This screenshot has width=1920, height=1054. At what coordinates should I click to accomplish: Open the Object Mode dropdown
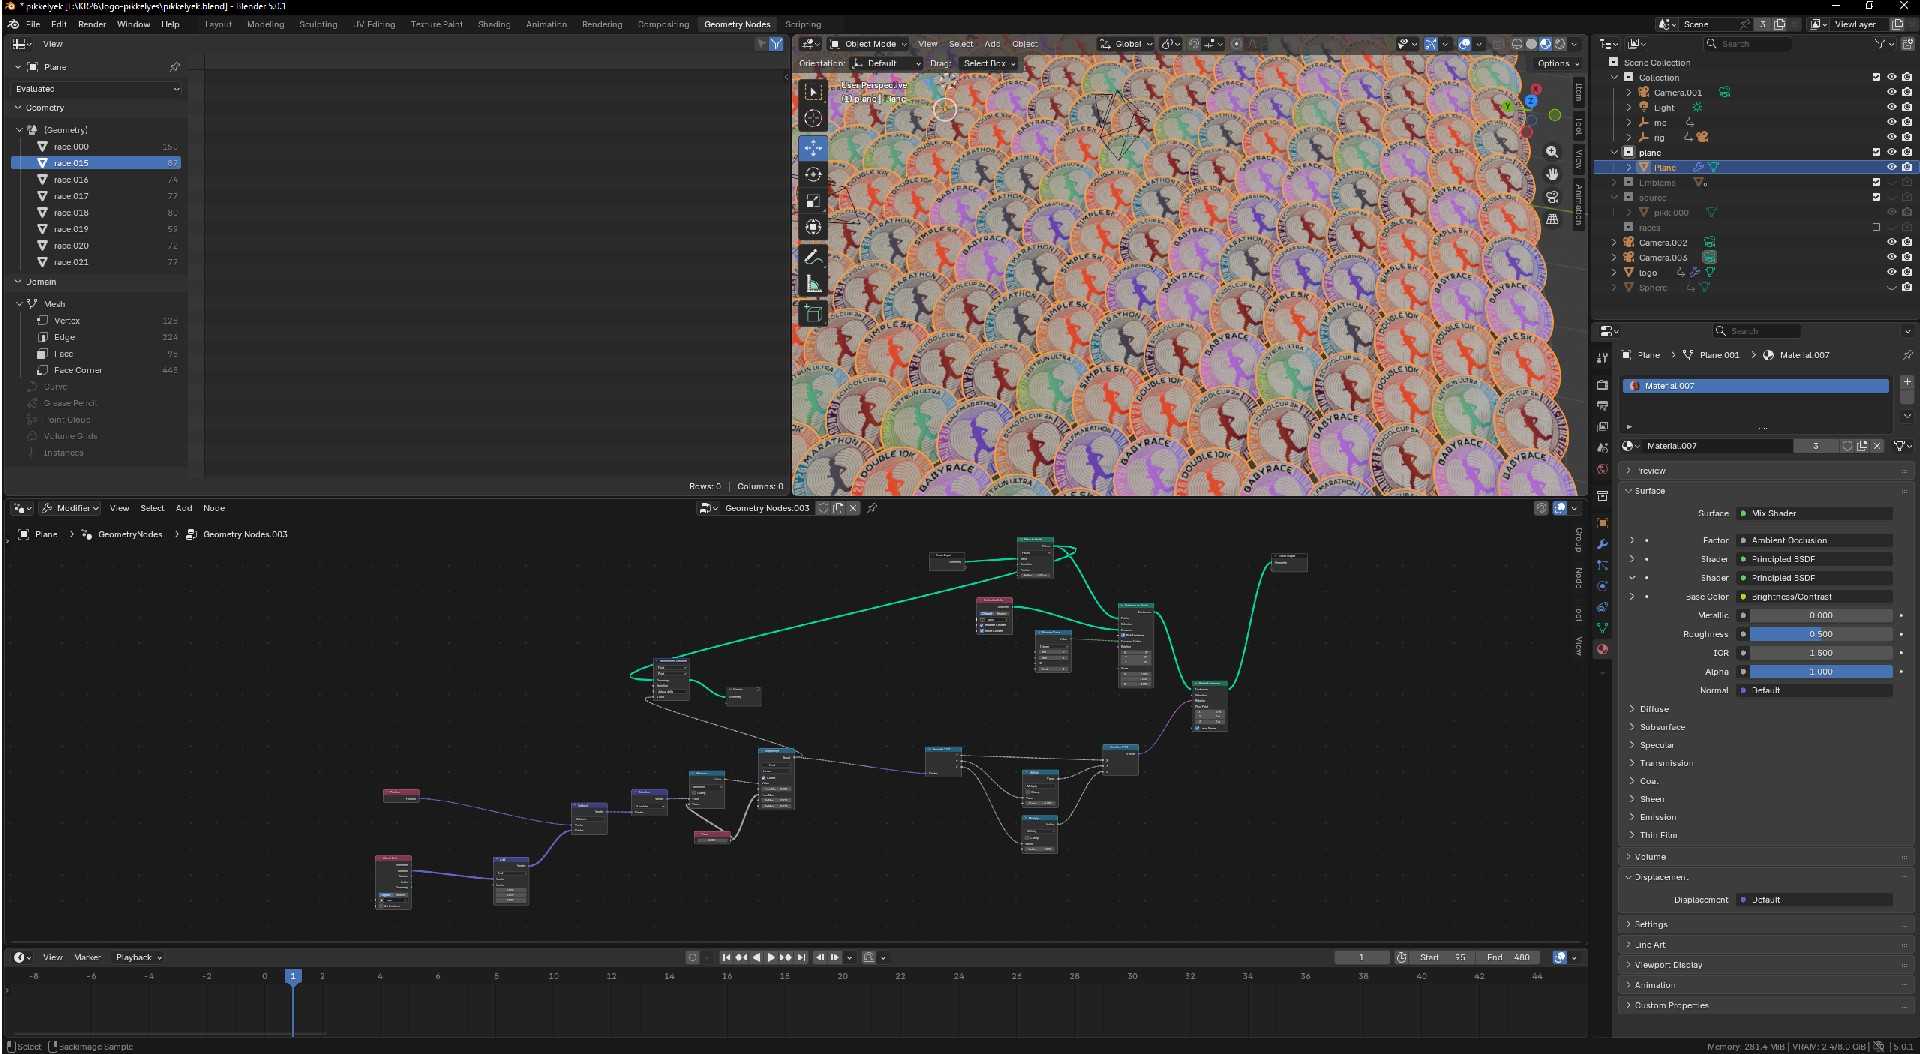[868, 44]
